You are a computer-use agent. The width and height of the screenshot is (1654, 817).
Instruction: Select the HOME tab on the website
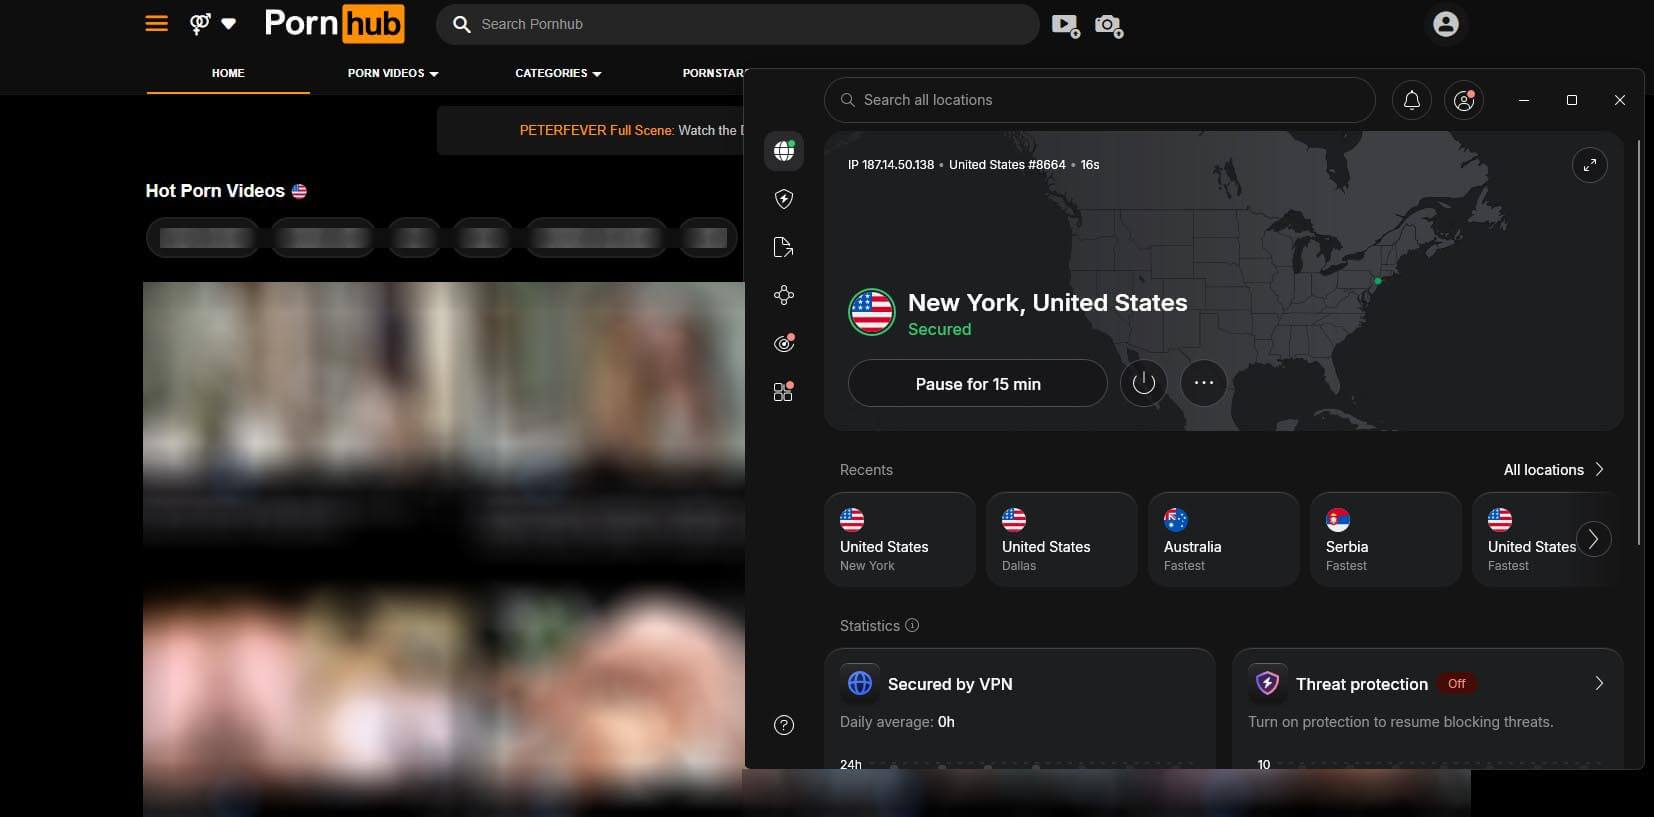tap(228, 73)
